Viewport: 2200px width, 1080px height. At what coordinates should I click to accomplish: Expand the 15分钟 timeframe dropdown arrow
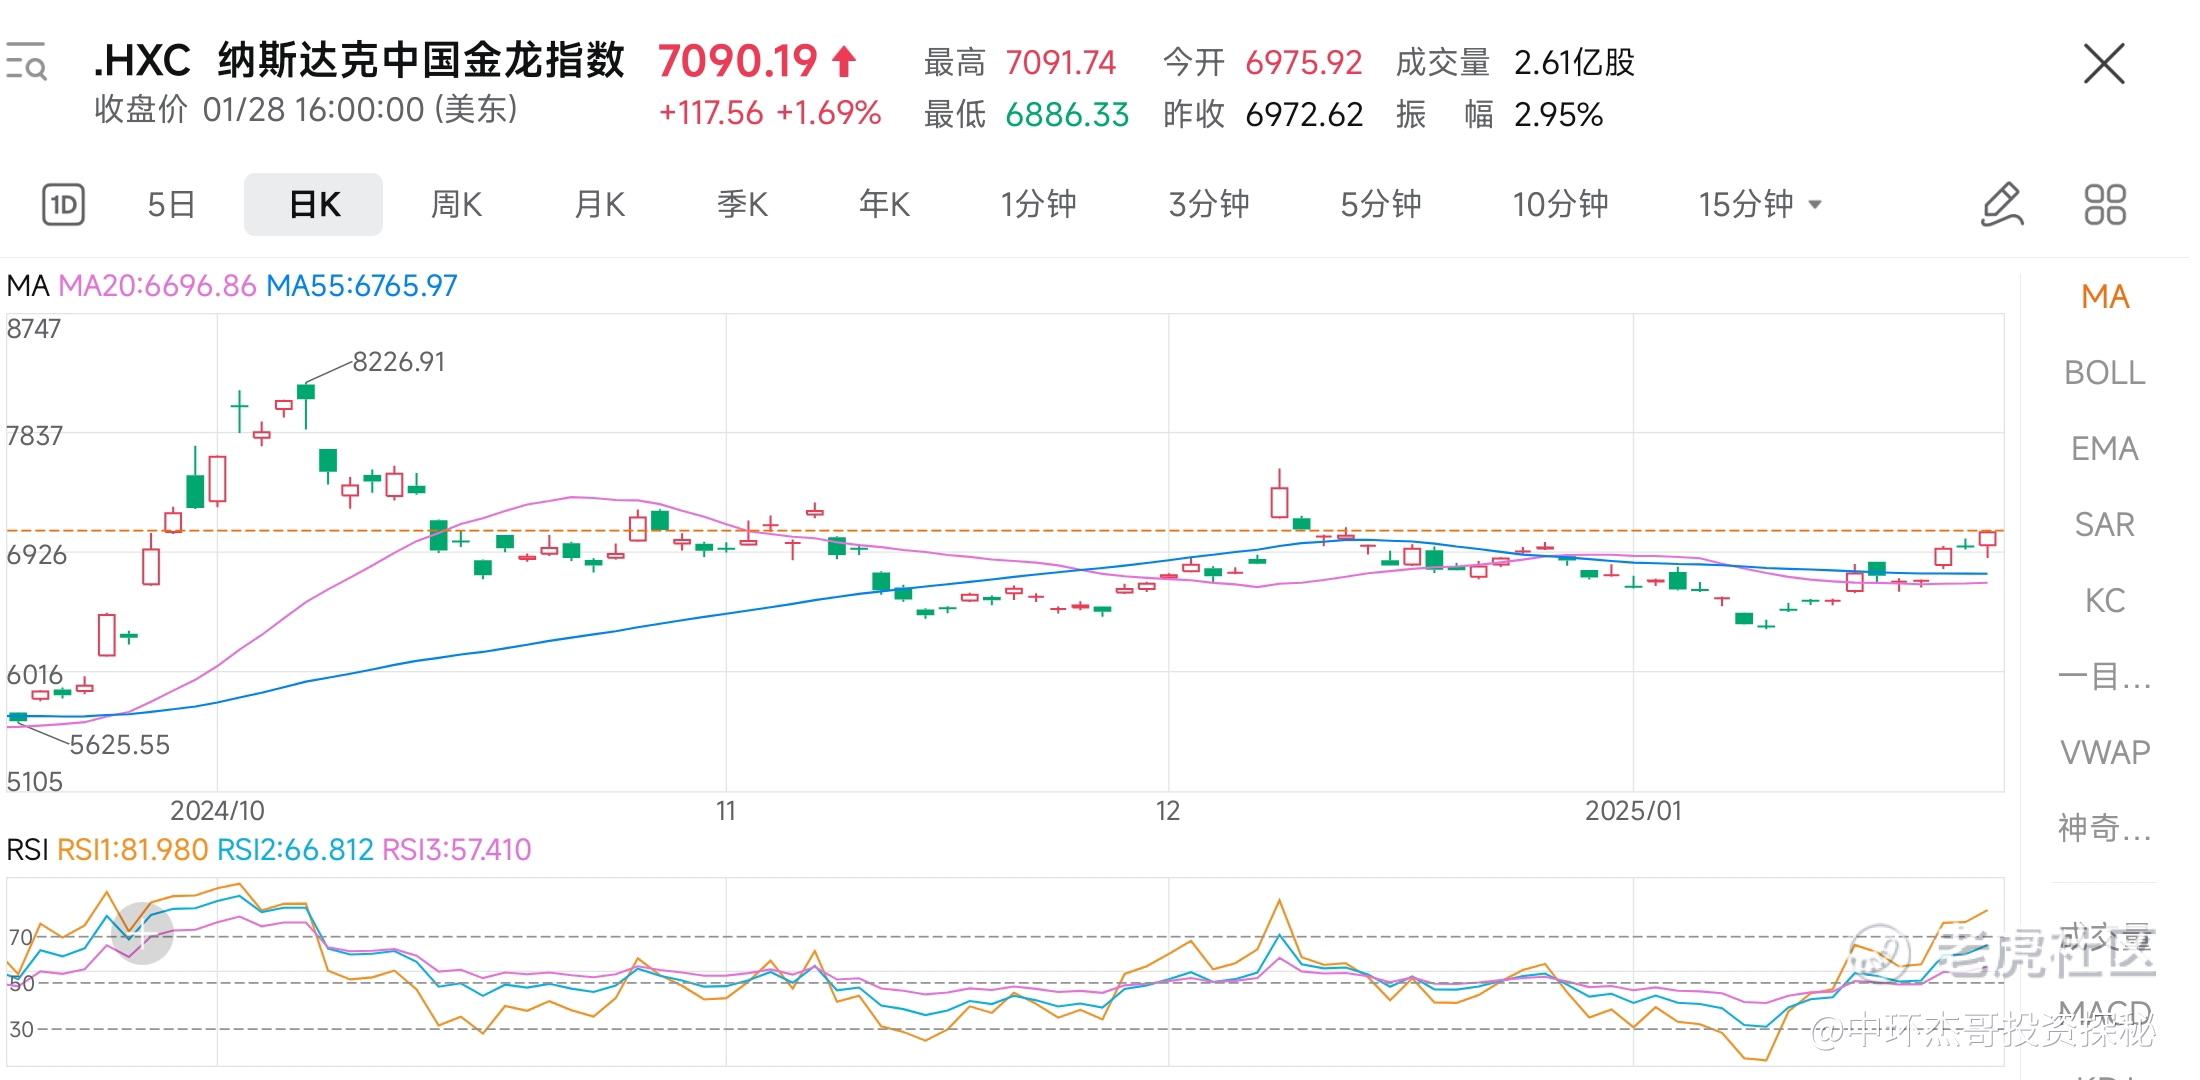1815,205
